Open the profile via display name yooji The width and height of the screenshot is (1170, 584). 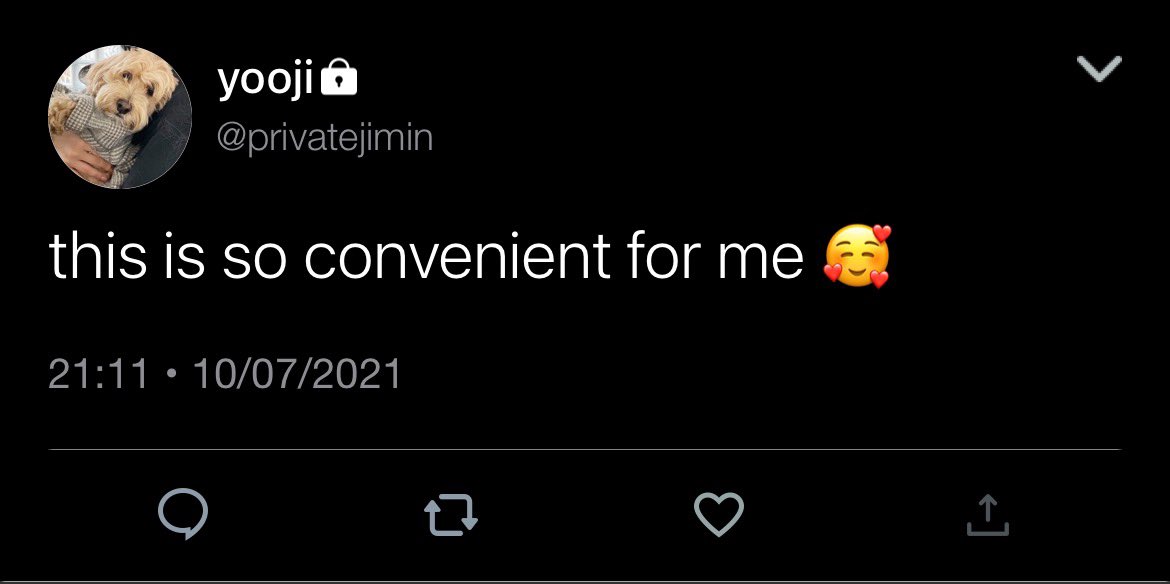point(265,81)
